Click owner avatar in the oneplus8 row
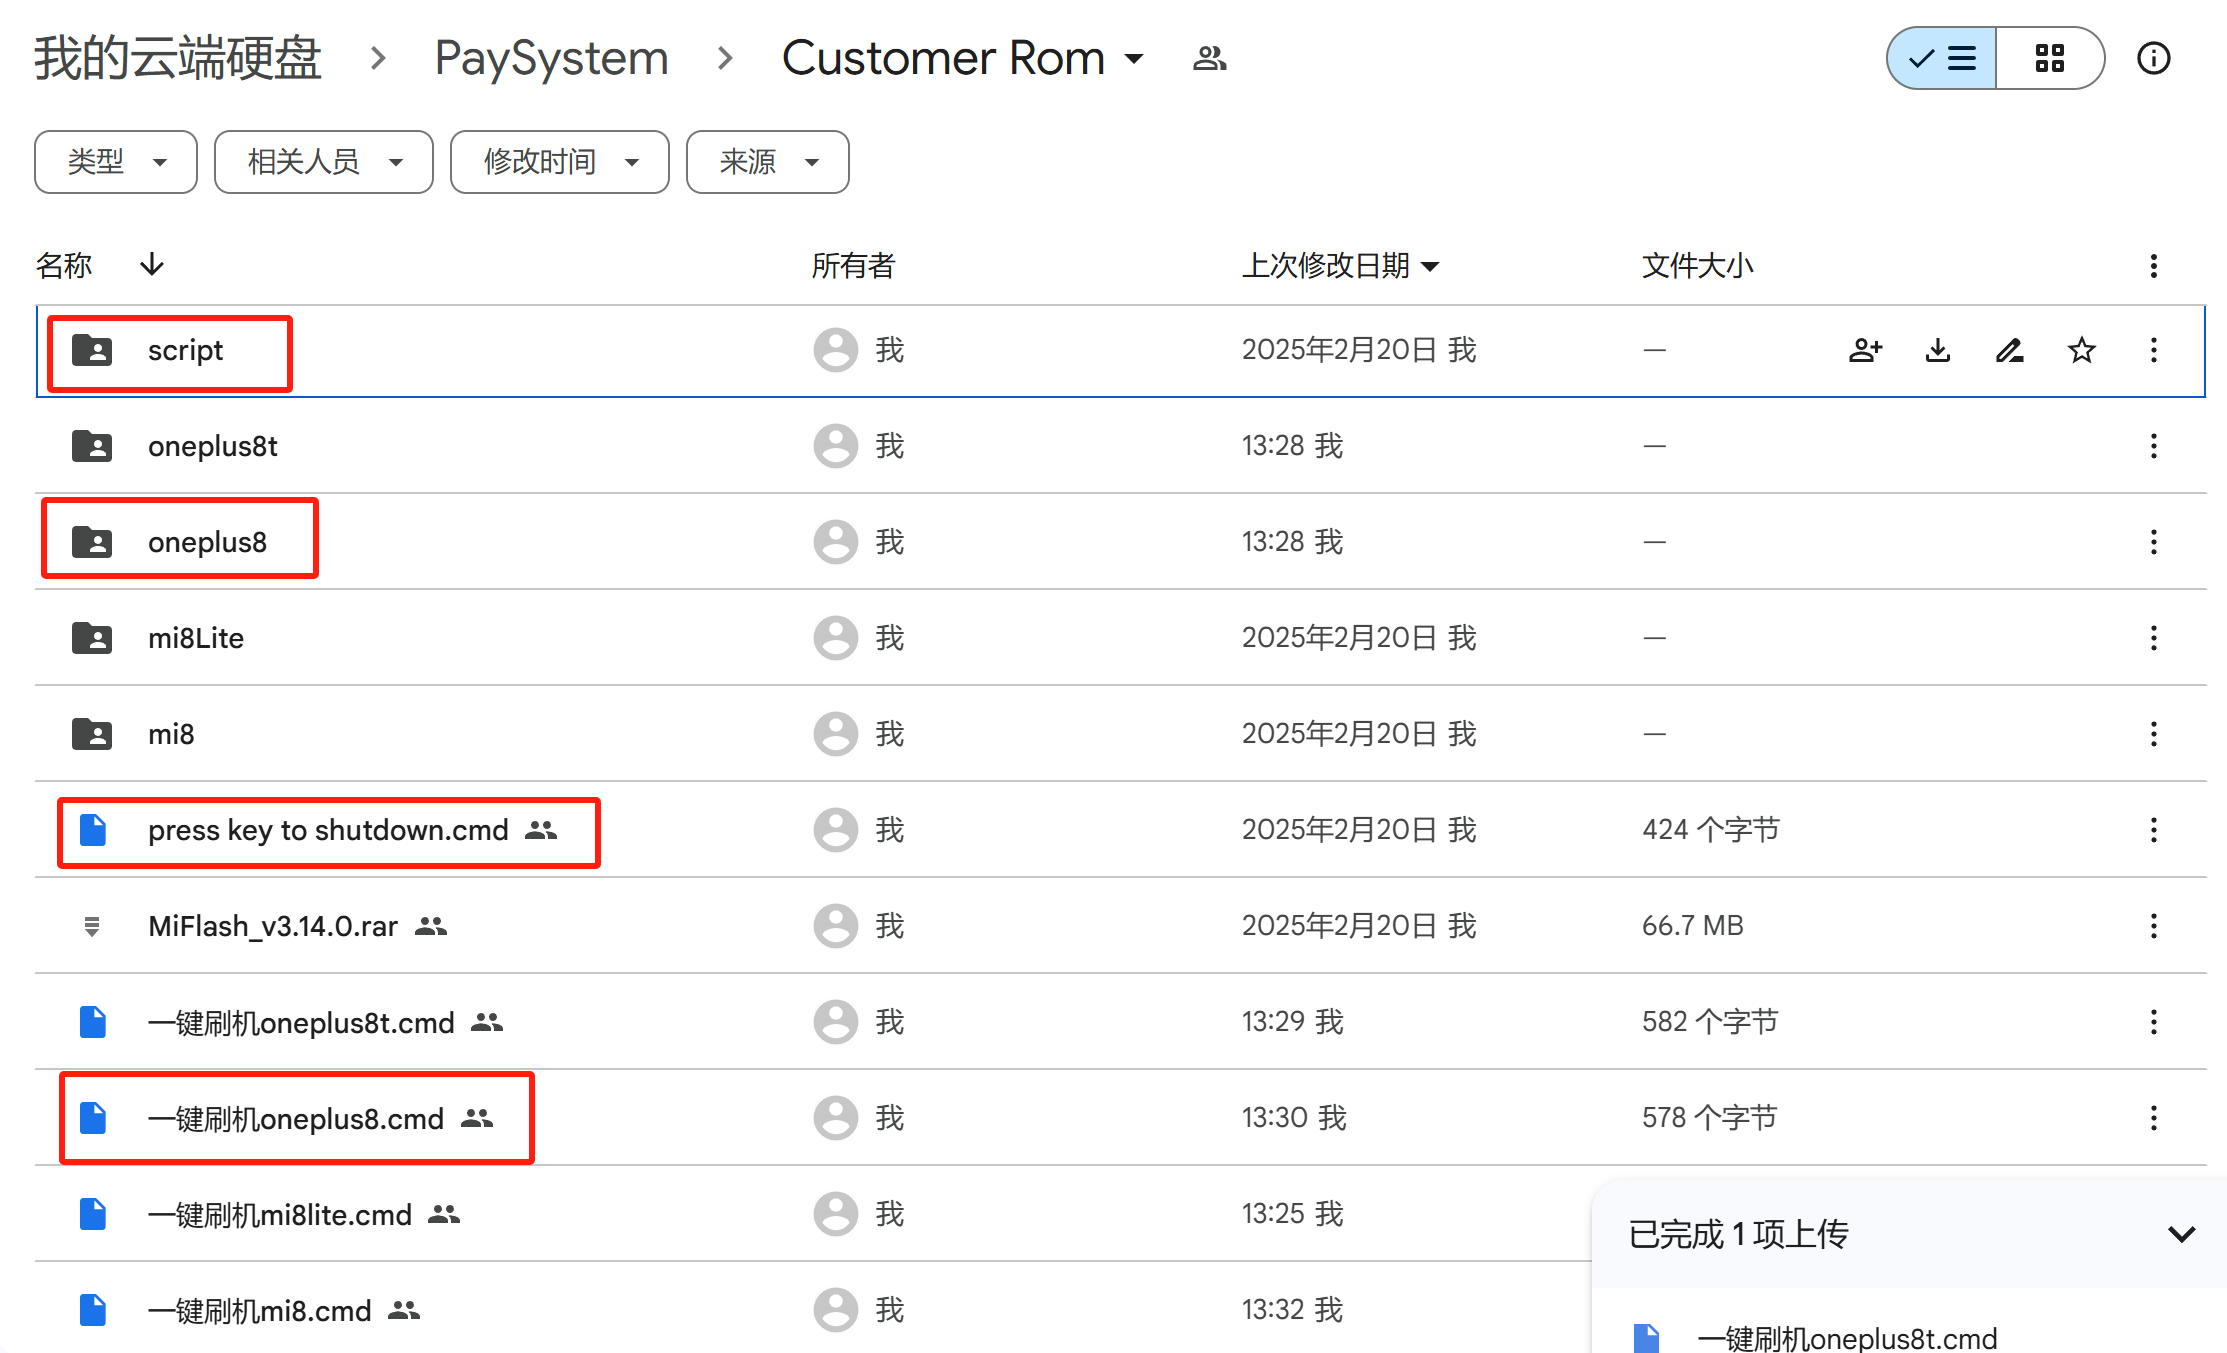The image size is (2227, 1353). 835,542
